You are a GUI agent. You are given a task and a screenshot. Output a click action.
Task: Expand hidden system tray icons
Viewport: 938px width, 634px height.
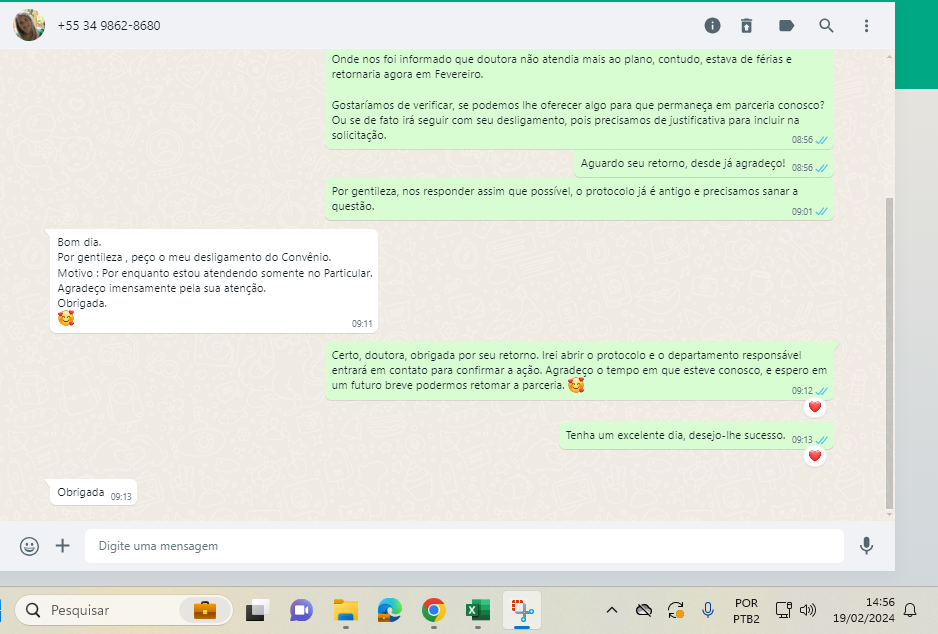(x=611, y=610)
